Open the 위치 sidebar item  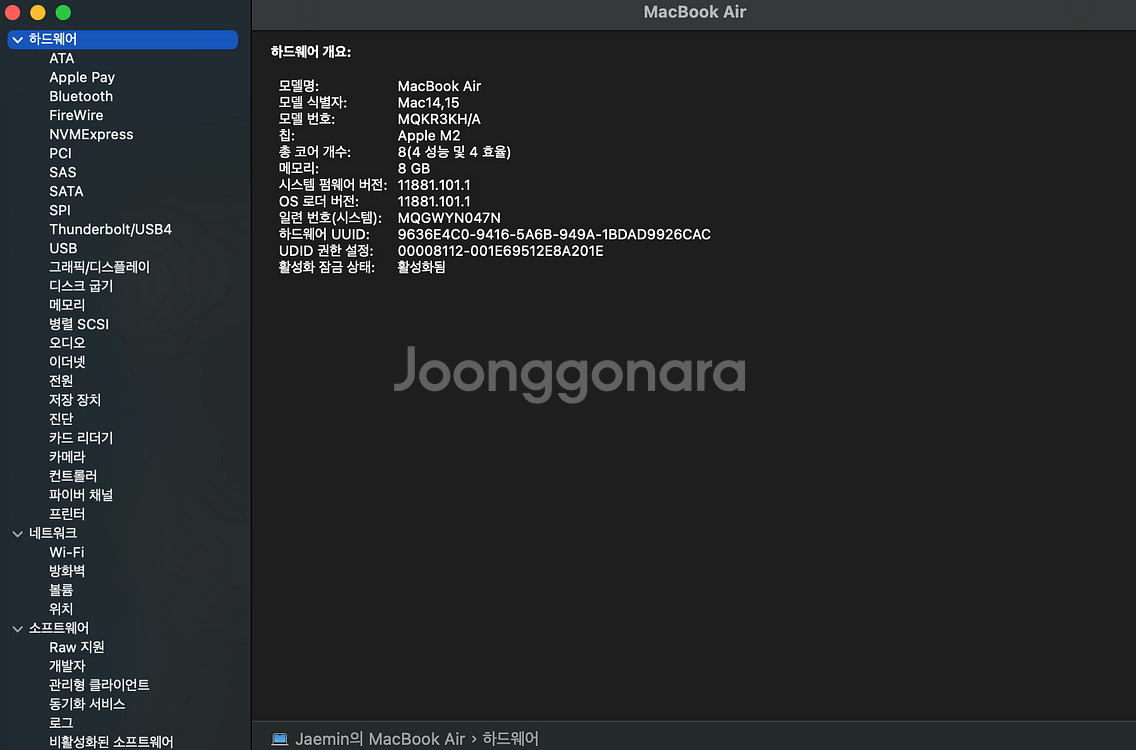click(61, 609)
